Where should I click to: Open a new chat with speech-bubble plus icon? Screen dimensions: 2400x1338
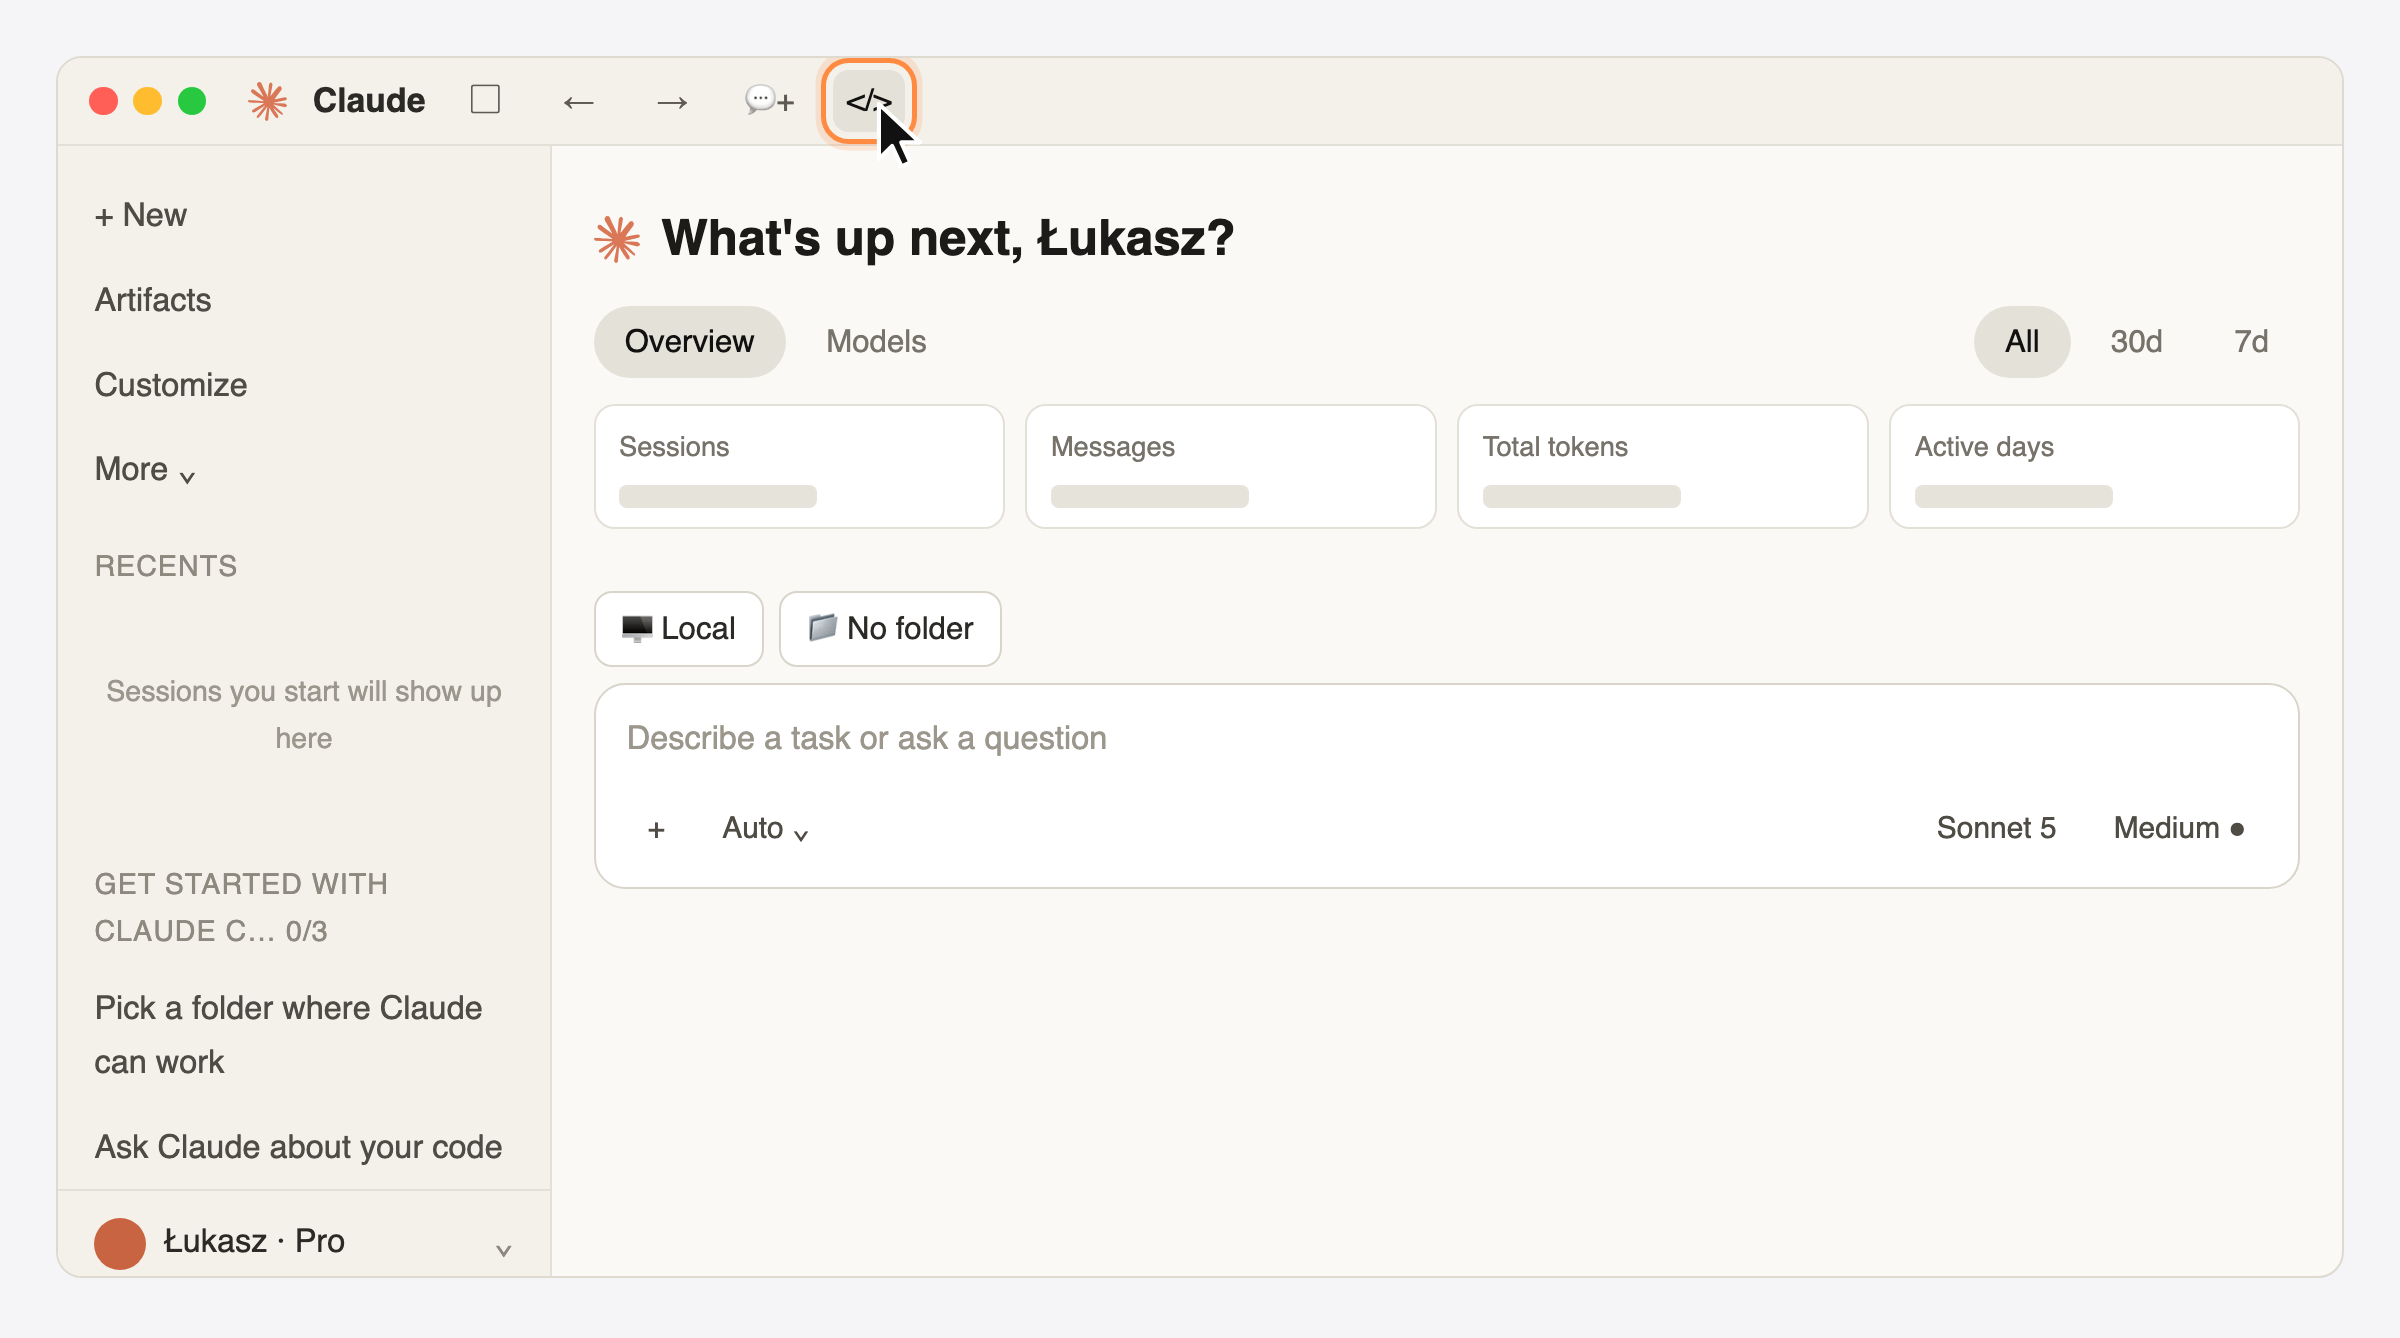click(x=769, y=101)
